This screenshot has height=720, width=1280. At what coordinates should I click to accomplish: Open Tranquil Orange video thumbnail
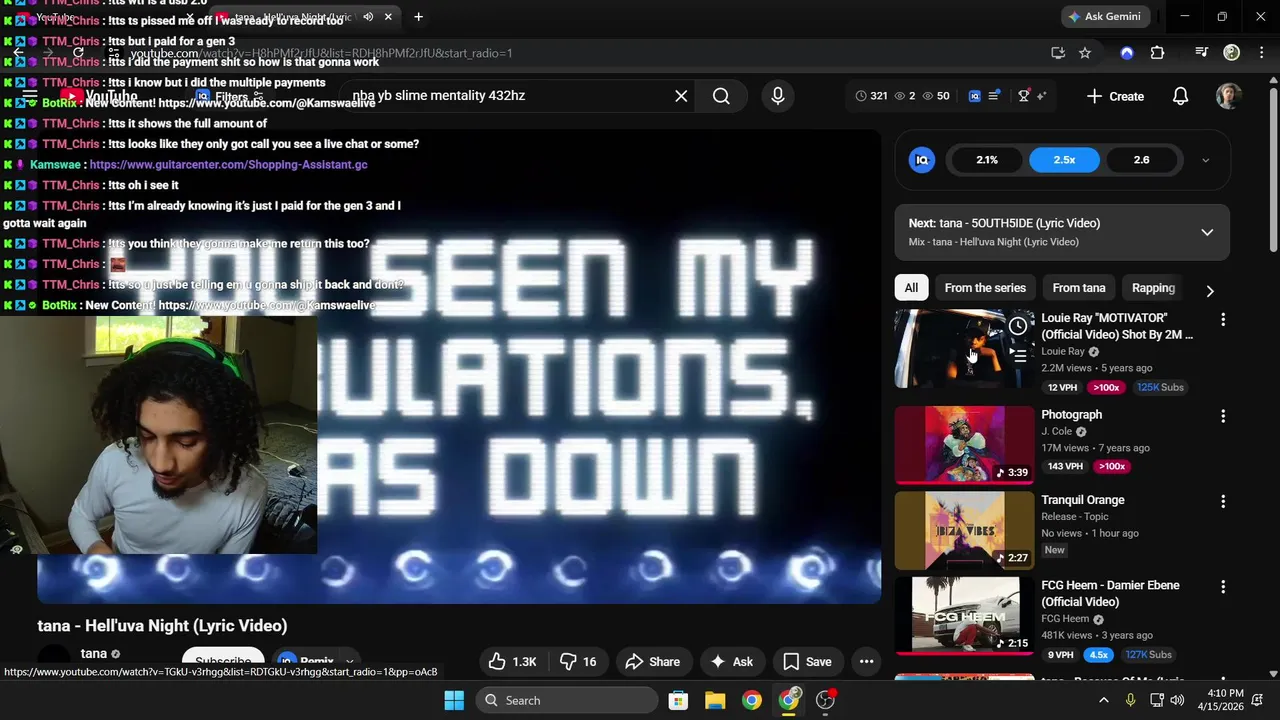coord(964,530)
